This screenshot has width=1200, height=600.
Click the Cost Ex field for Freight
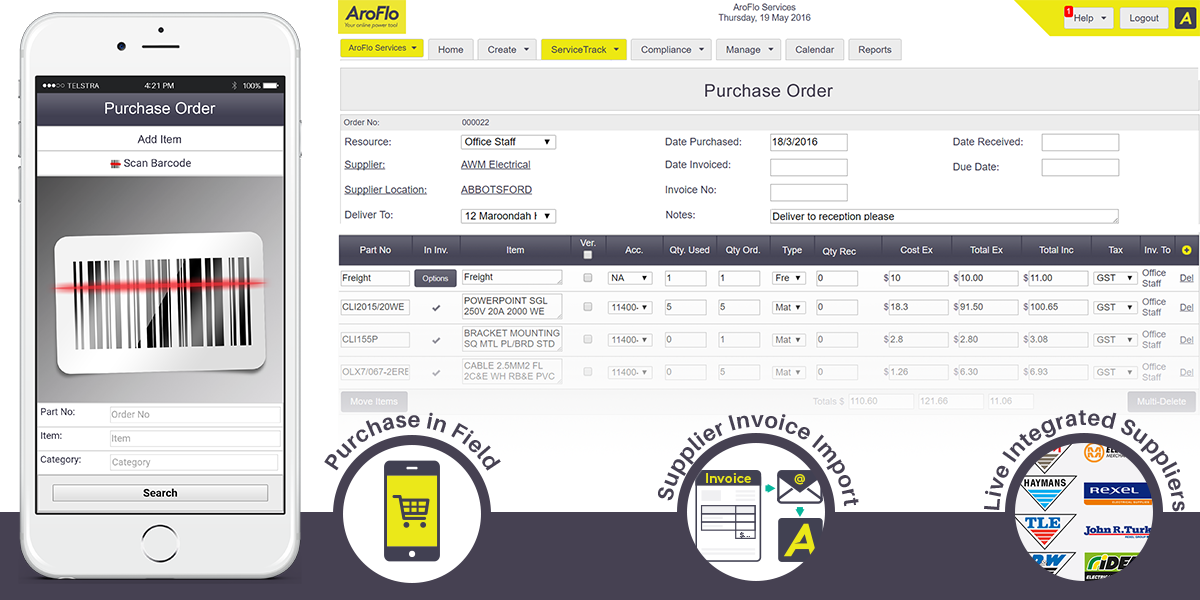click(919, 278)
